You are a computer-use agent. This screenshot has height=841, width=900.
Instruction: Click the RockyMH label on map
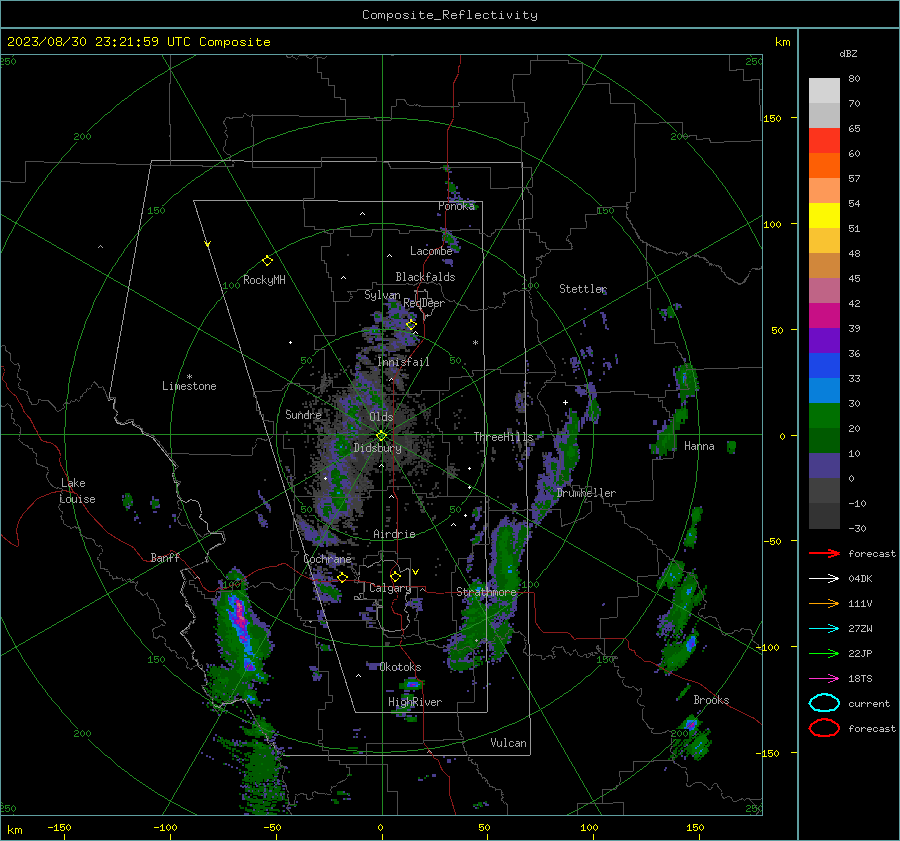point(264,280)
